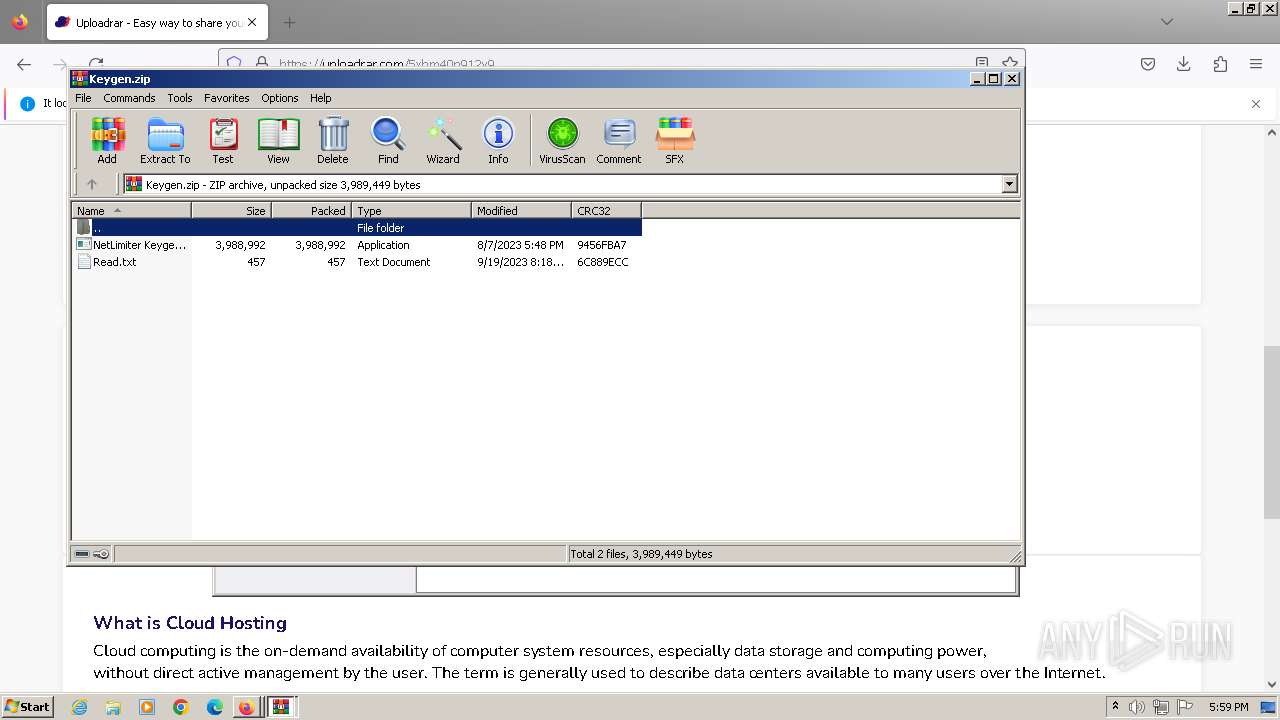Click the Extract To toolbar icon

(x=165, y=140)
